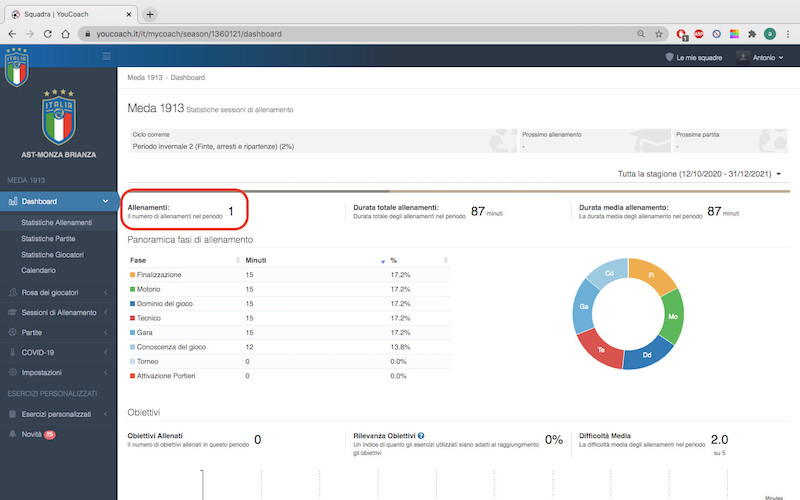Open the red AdBlock extension icon
Image resolution: width=800 pixels, height=500 pixels.
click(698, 34)
